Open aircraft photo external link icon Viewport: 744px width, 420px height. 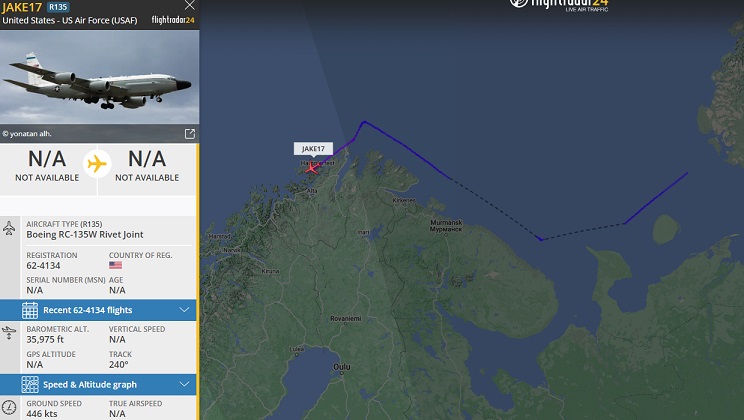[190, 134]
